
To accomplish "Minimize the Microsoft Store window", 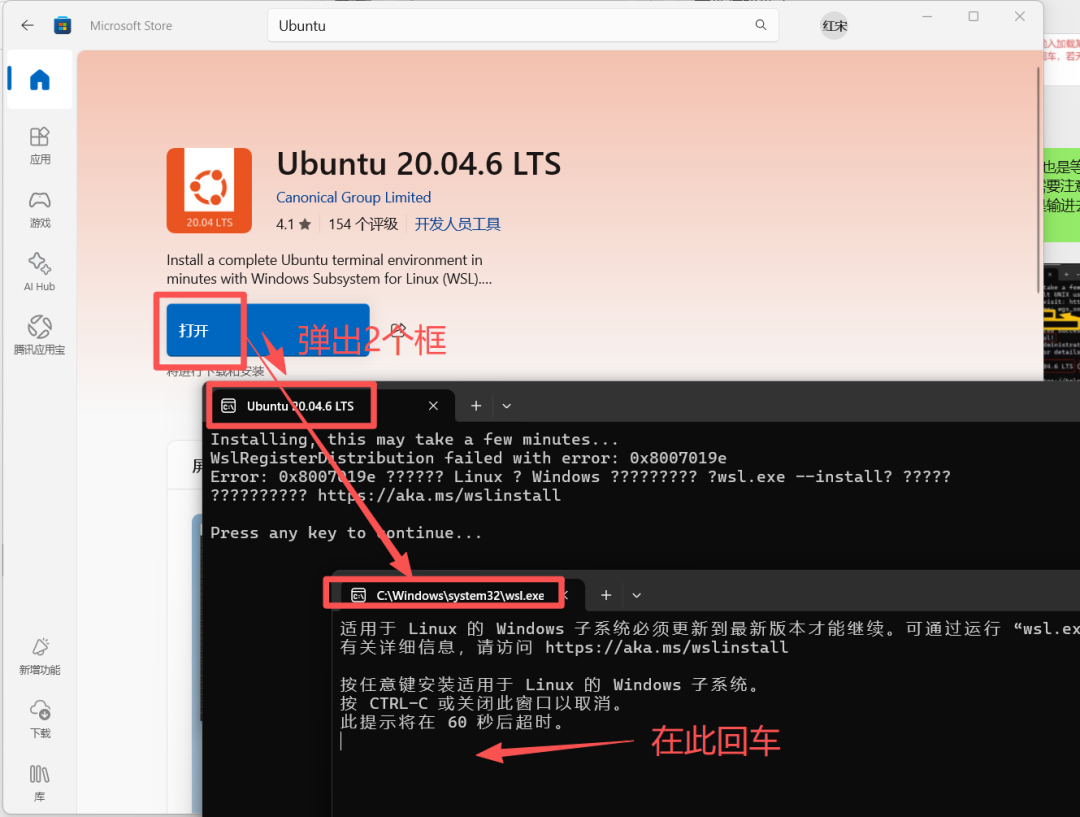I will [927, 16].
